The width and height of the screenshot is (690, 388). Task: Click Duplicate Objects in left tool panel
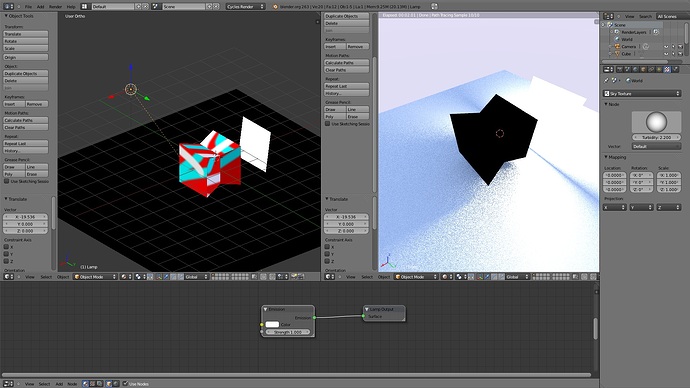26,73
